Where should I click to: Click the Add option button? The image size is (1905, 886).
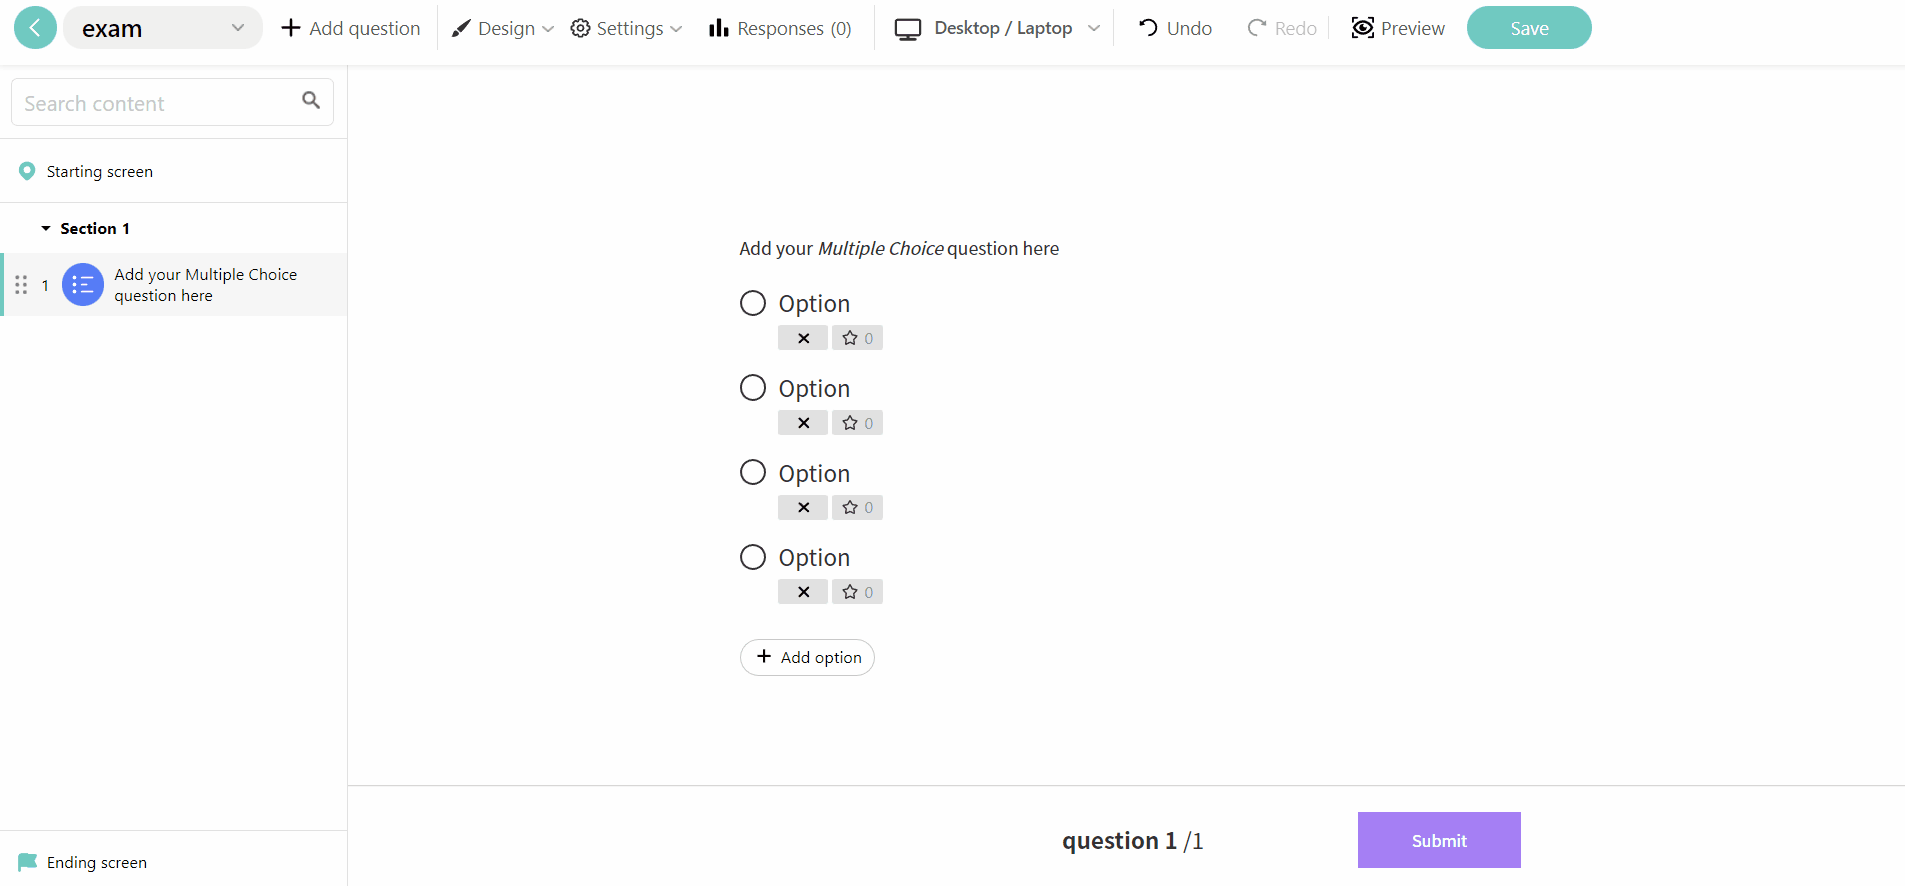click(807, 657)
